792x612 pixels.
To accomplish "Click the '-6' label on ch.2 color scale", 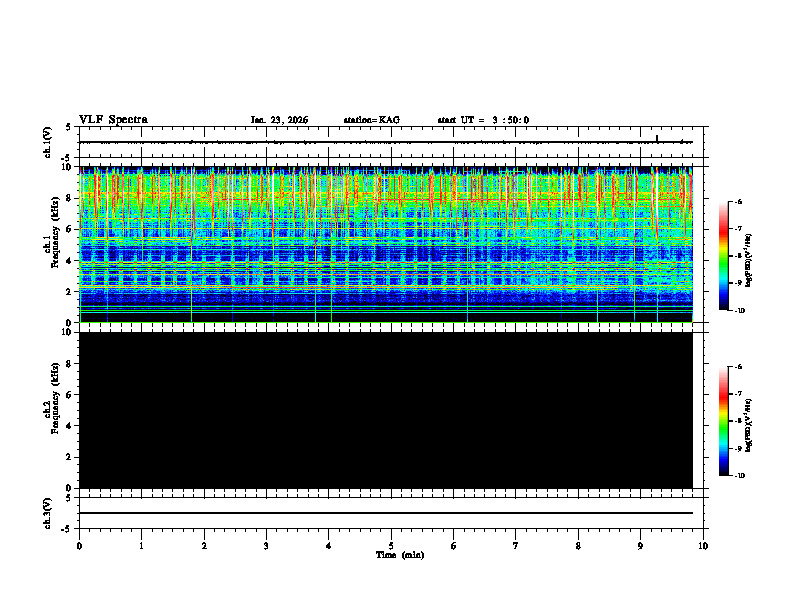I will point(738,367).
